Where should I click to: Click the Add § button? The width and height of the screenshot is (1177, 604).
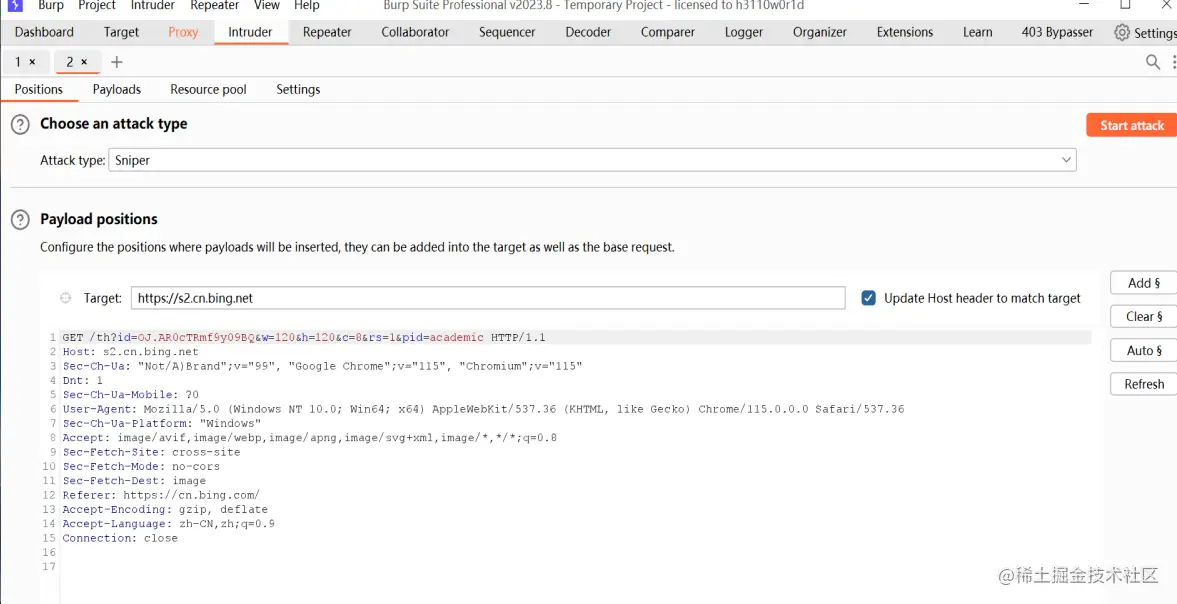click(1144, 283)
